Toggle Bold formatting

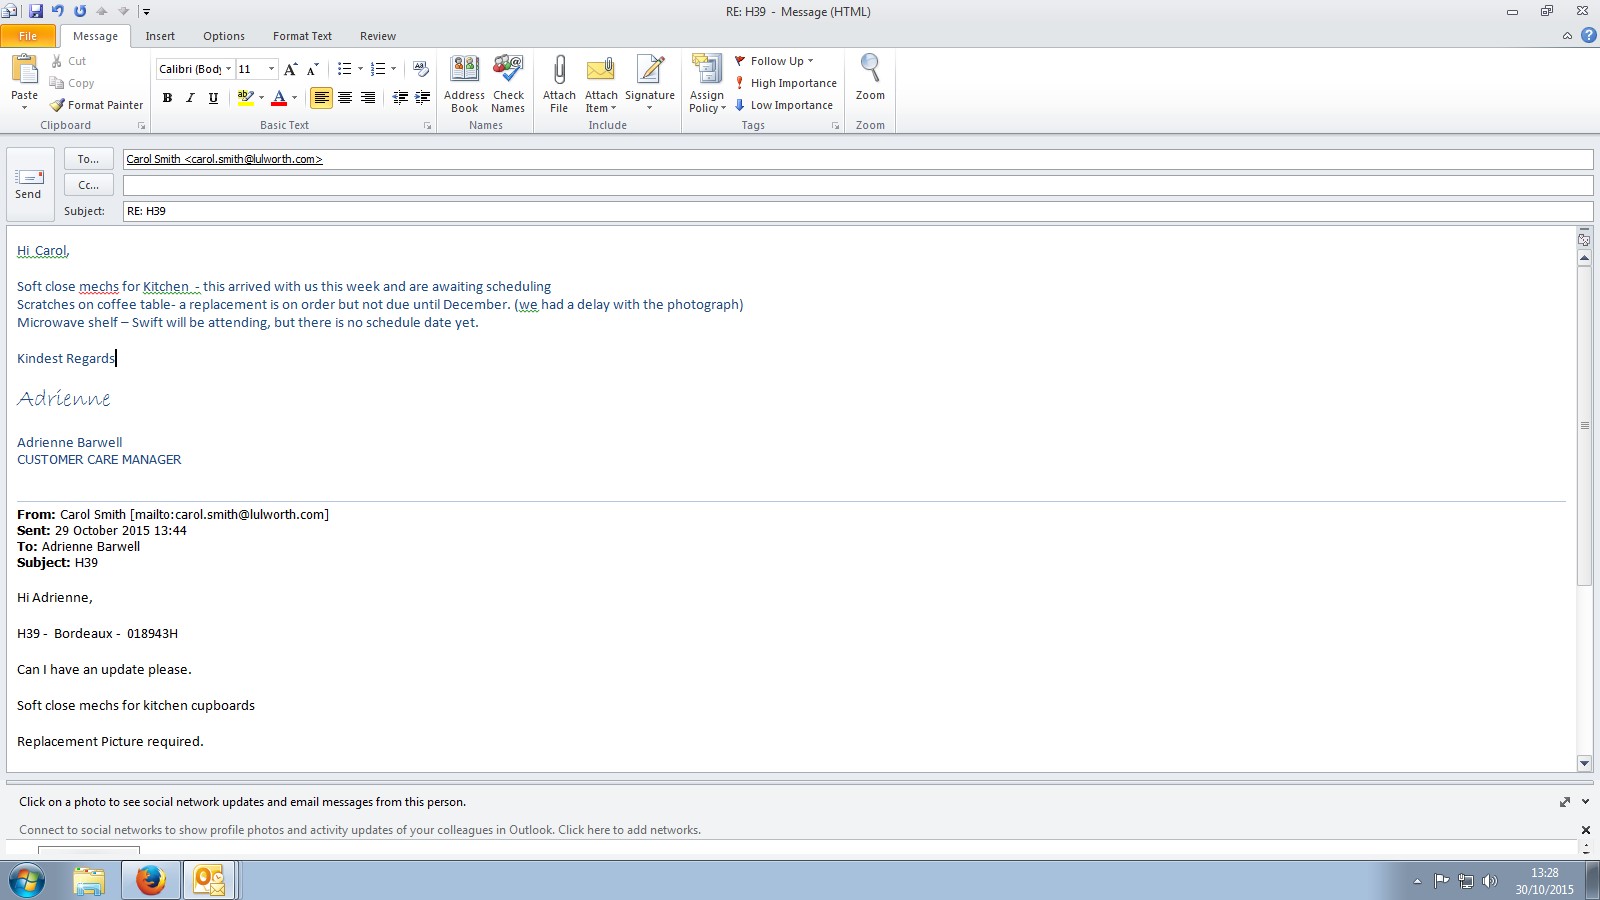coord(167,98)
